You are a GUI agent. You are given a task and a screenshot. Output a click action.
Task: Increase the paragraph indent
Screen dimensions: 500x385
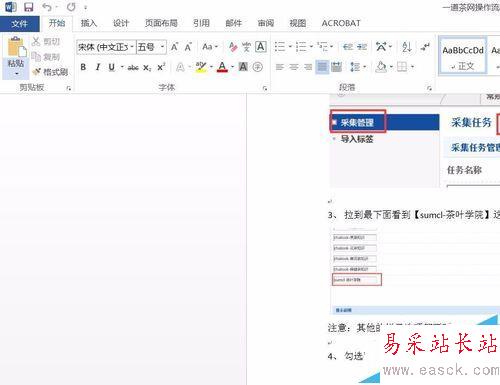362,47
